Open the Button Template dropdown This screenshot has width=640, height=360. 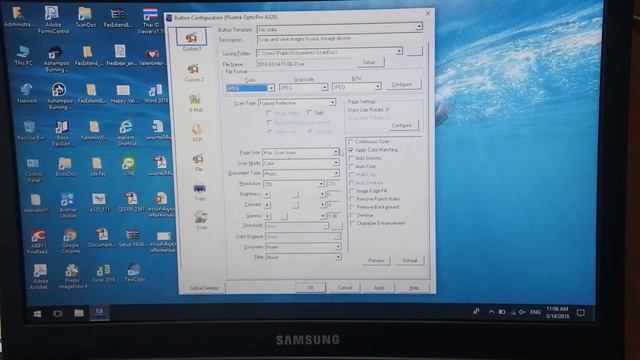click(x=419, y=27)
